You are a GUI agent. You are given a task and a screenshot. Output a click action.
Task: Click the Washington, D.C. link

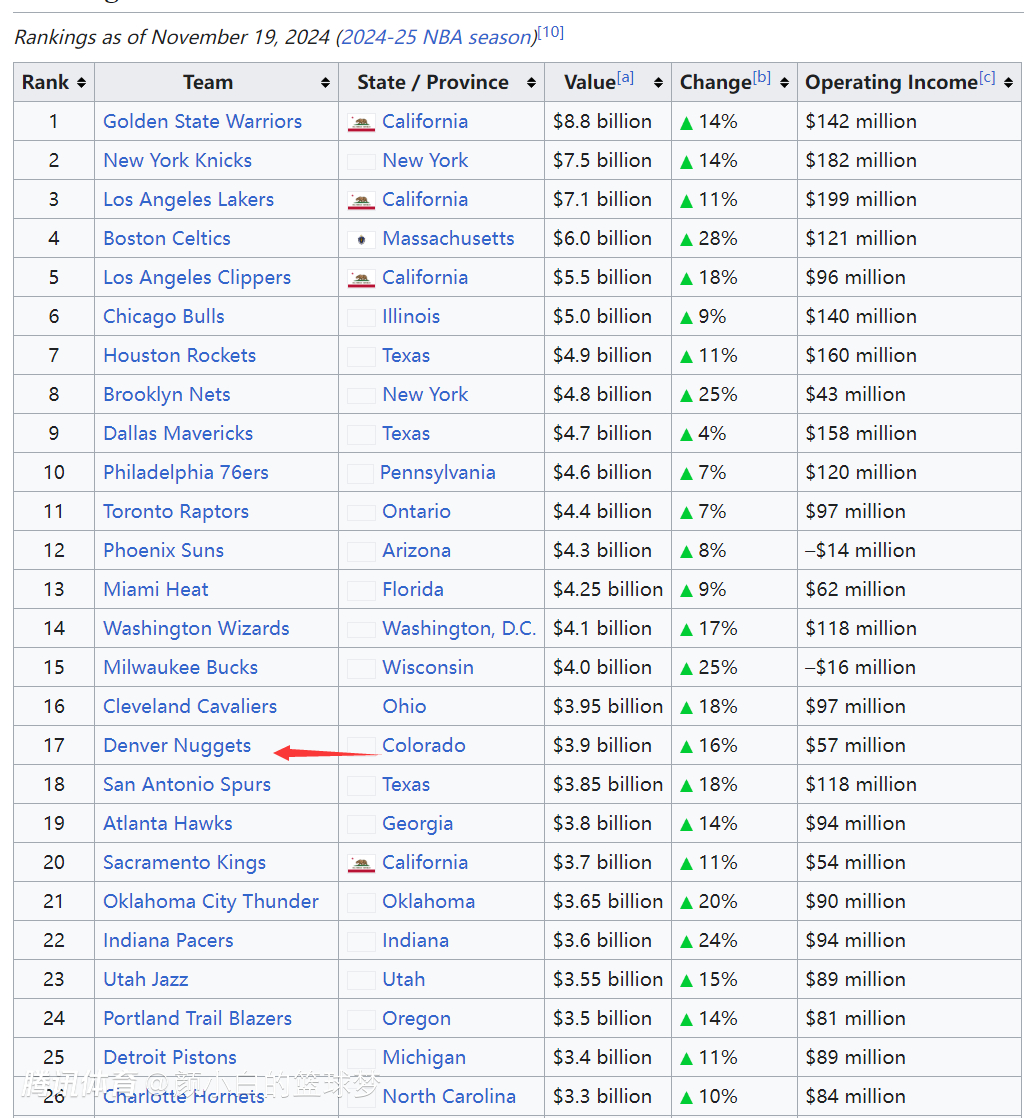[x=459, y=628]
